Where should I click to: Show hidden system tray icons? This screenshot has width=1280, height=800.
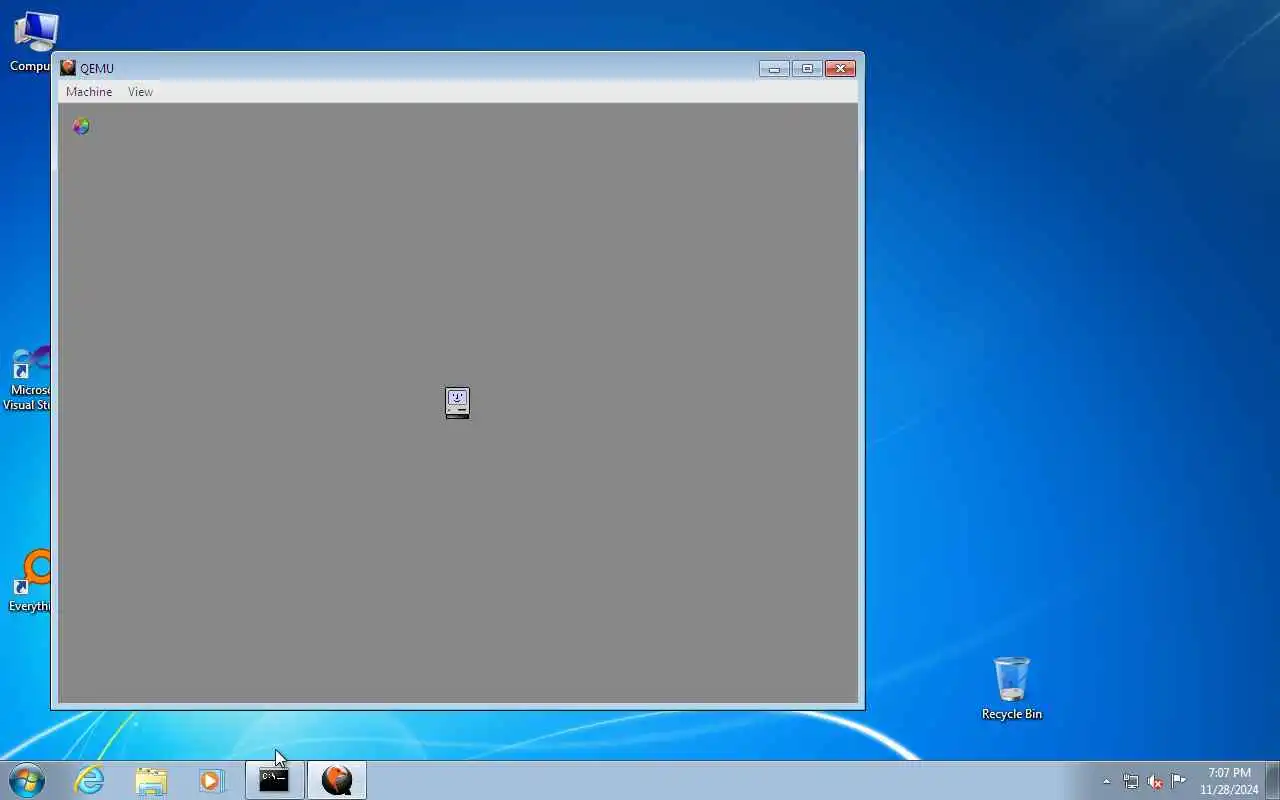coord(1106,781)
